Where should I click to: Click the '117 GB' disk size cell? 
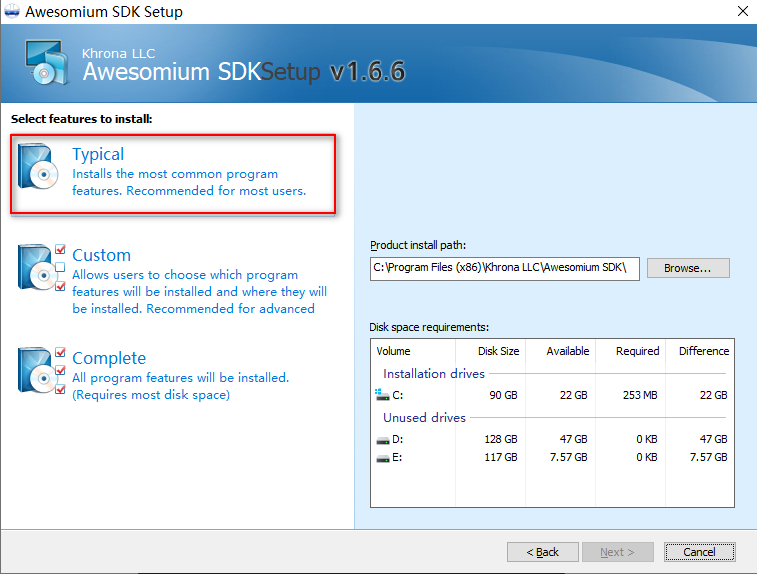point(501,457)
